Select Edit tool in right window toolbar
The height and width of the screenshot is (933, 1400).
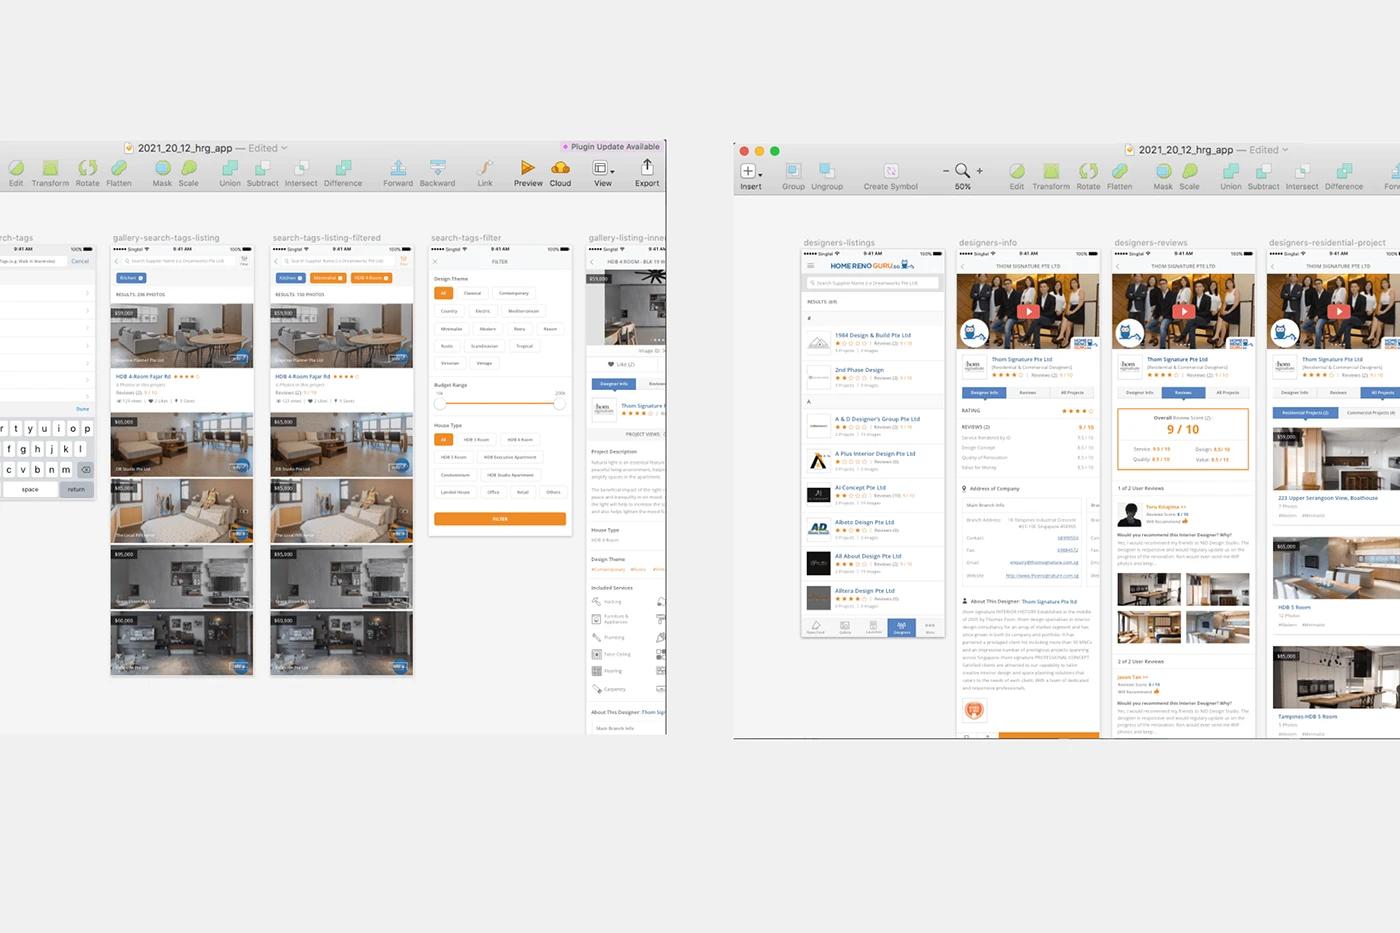tap(1016, 171)
